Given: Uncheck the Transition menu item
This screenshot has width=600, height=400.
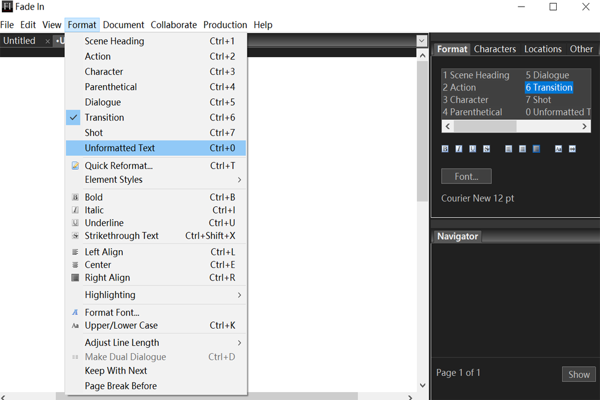Looking at the screenshot, I should 104,117.
